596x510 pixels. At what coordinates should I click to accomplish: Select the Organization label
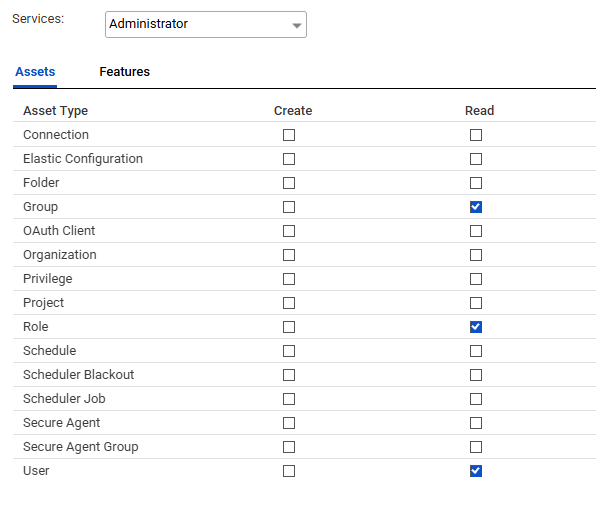pos(60,255)
